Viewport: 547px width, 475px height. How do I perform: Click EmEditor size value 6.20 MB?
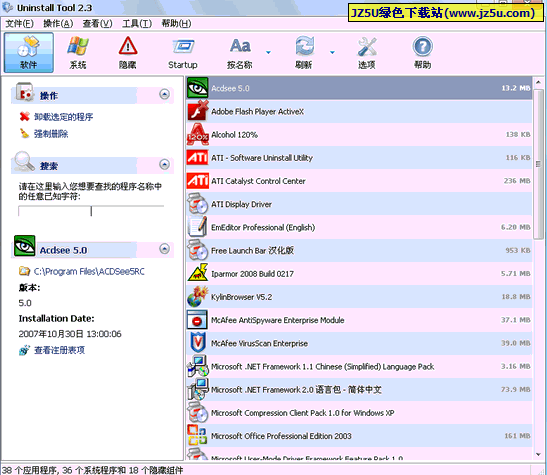tap(516, 227)
